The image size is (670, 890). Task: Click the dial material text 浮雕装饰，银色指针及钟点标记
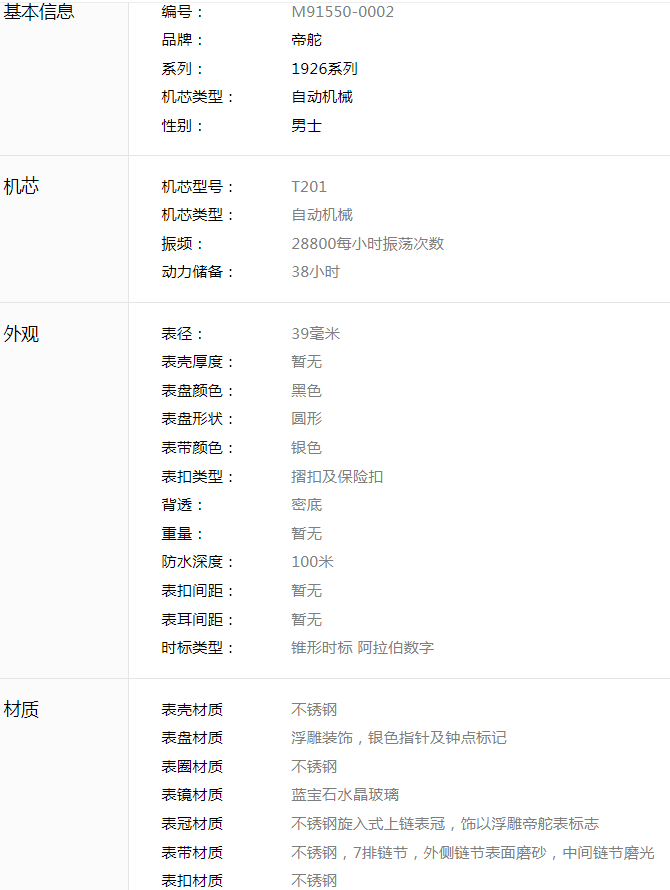point(399,738)
